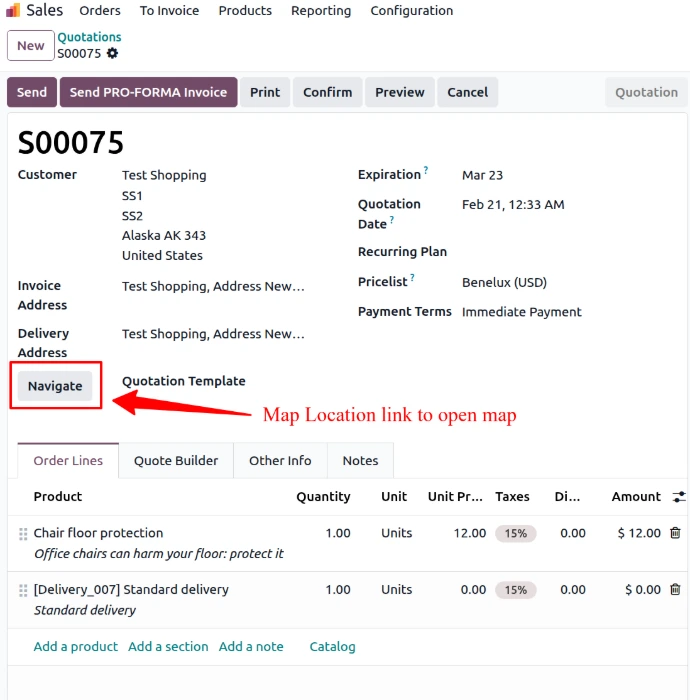690x700 pixels.
Task: Click the Add a product link
Action: pyautogui.click(x=76, y=647)
